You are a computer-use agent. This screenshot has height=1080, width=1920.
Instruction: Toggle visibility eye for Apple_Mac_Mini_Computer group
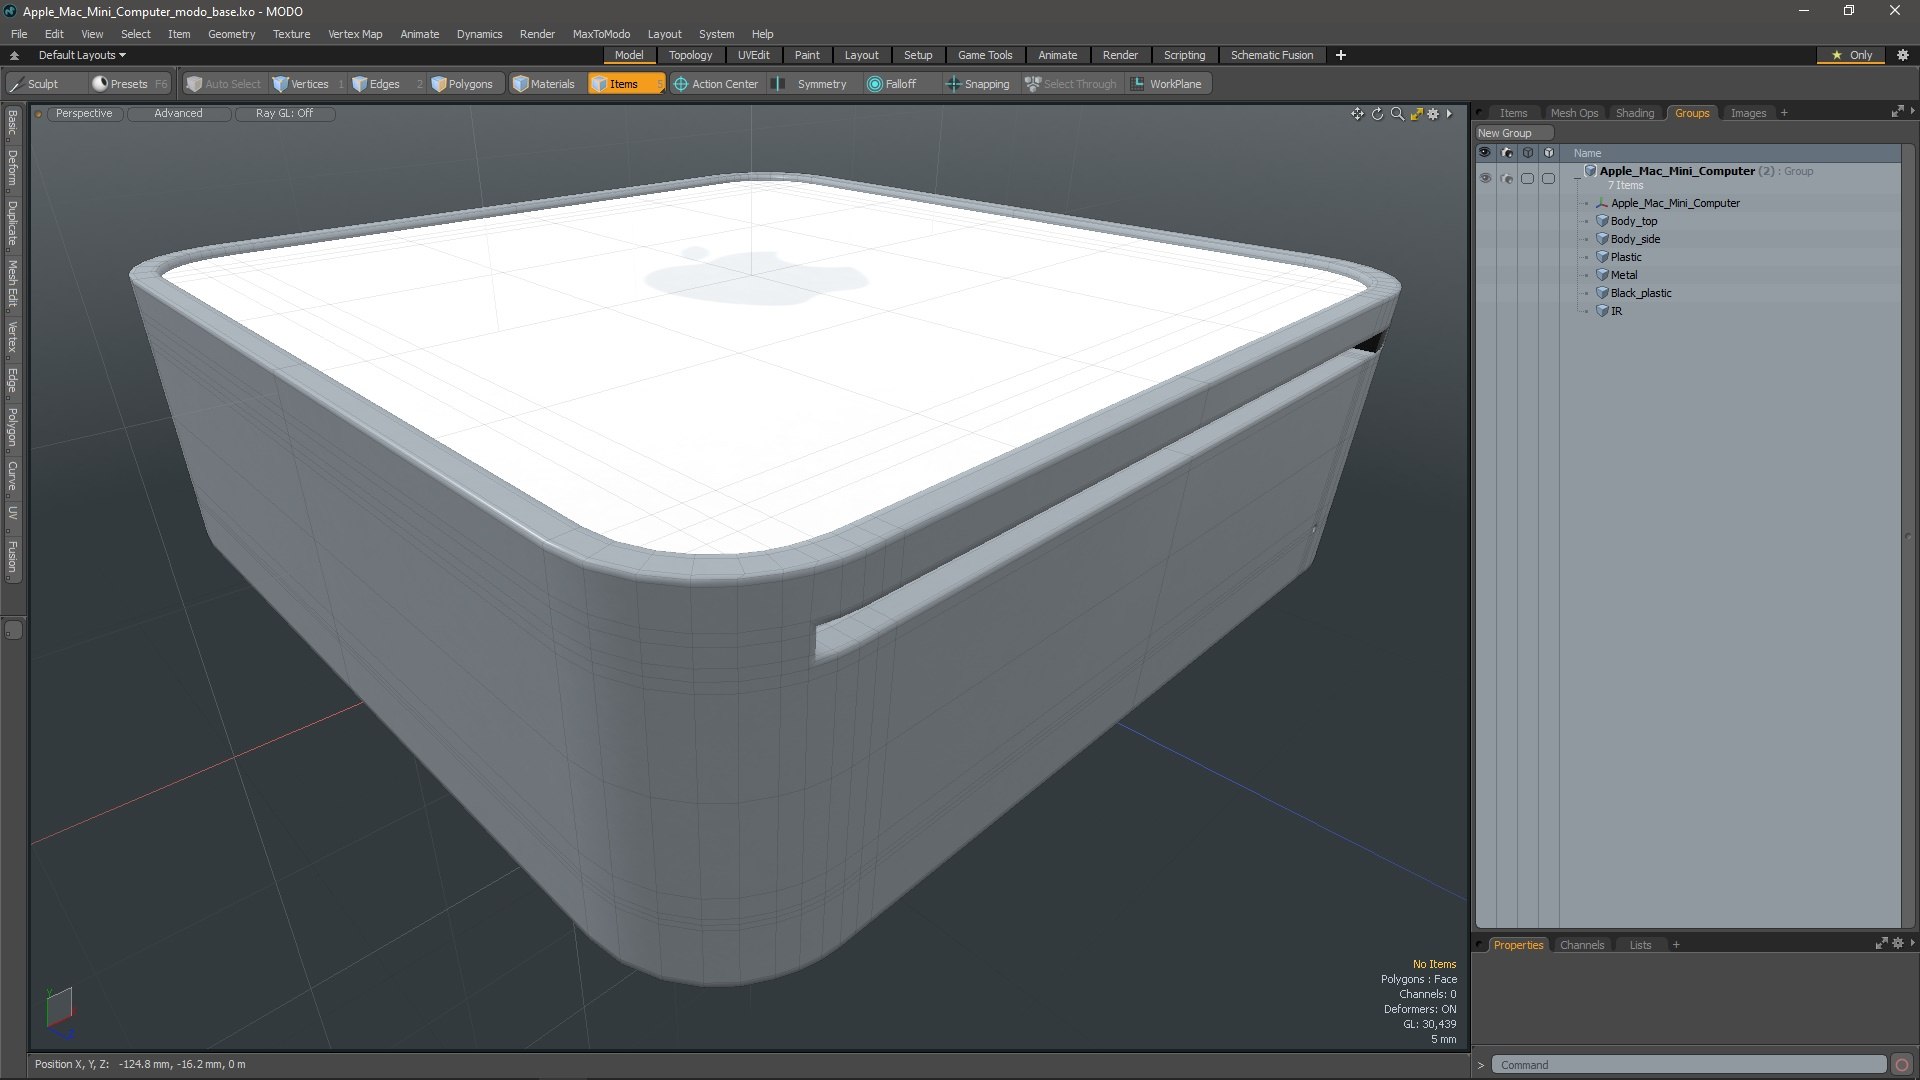click(x=1485, y=178)
